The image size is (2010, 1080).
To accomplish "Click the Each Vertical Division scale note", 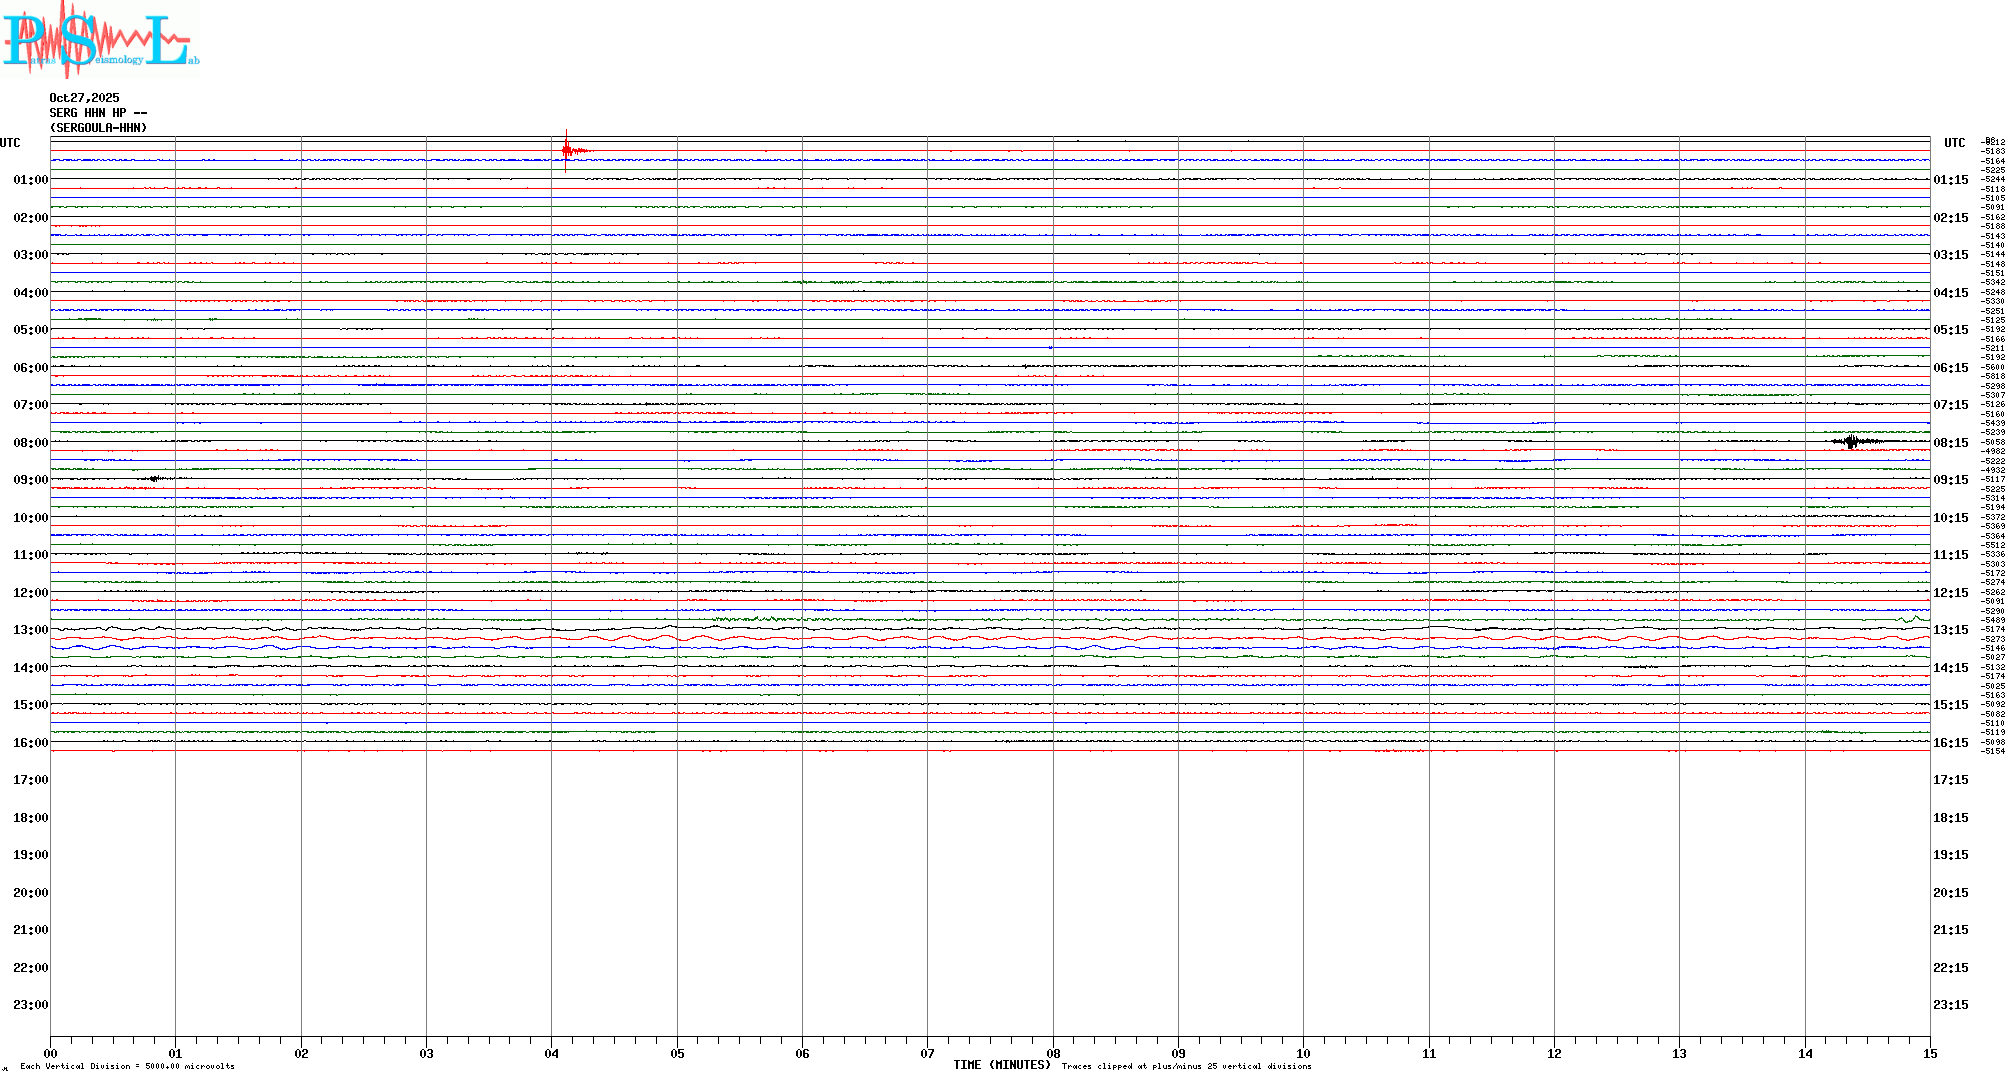I will pyautogui.click(x=127, y=1066).
